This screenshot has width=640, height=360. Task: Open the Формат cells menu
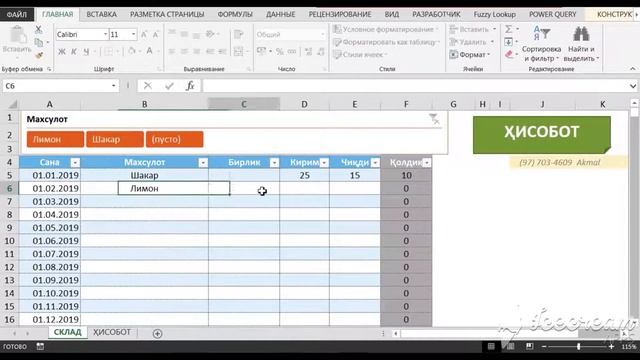pyautogui.click(x=469, y=55)
